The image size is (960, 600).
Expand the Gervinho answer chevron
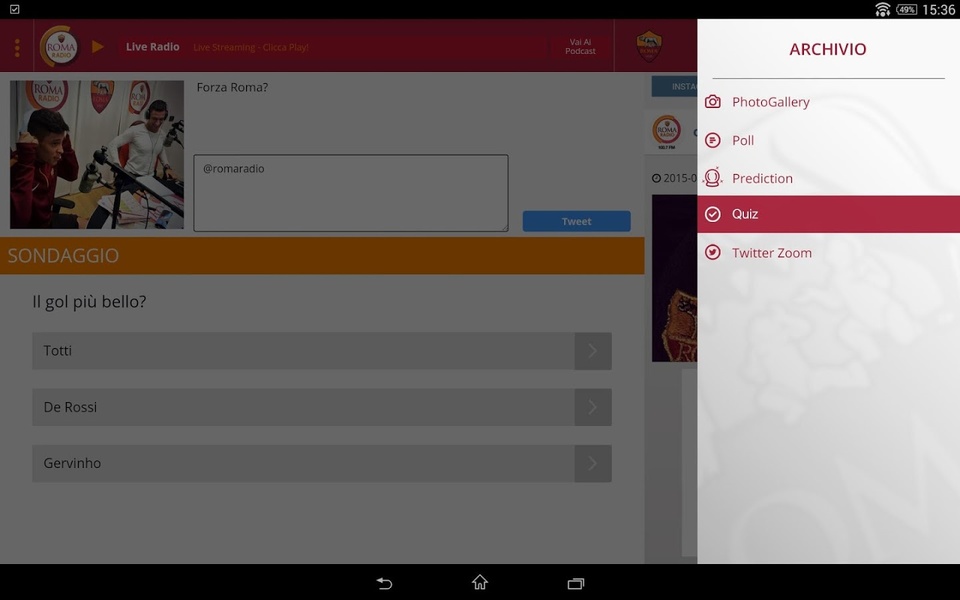[593, 463]
